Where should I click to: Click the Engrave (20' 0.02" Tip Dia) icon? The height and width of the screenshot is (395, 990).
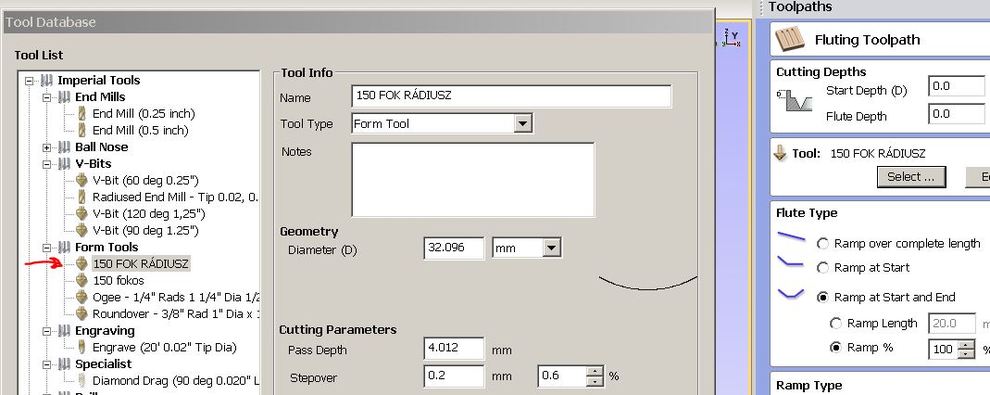(81, 347)
